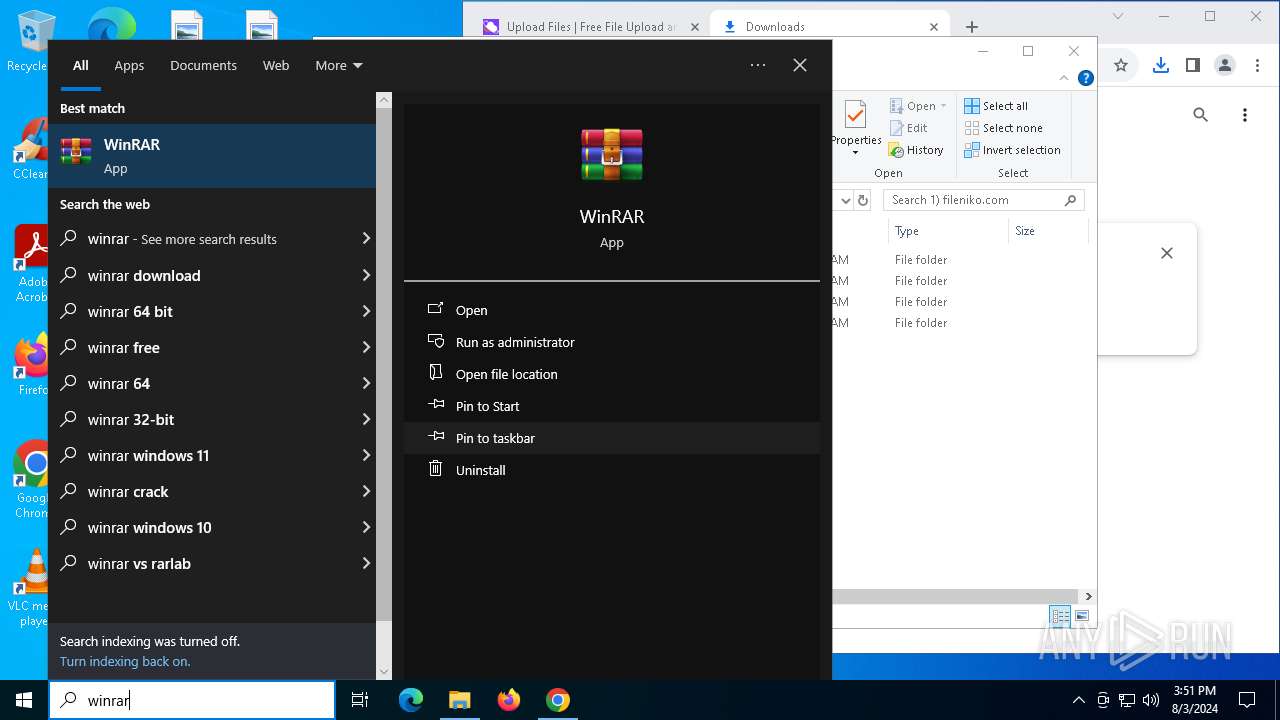Click the network icon in system tray

[1127, 700]
